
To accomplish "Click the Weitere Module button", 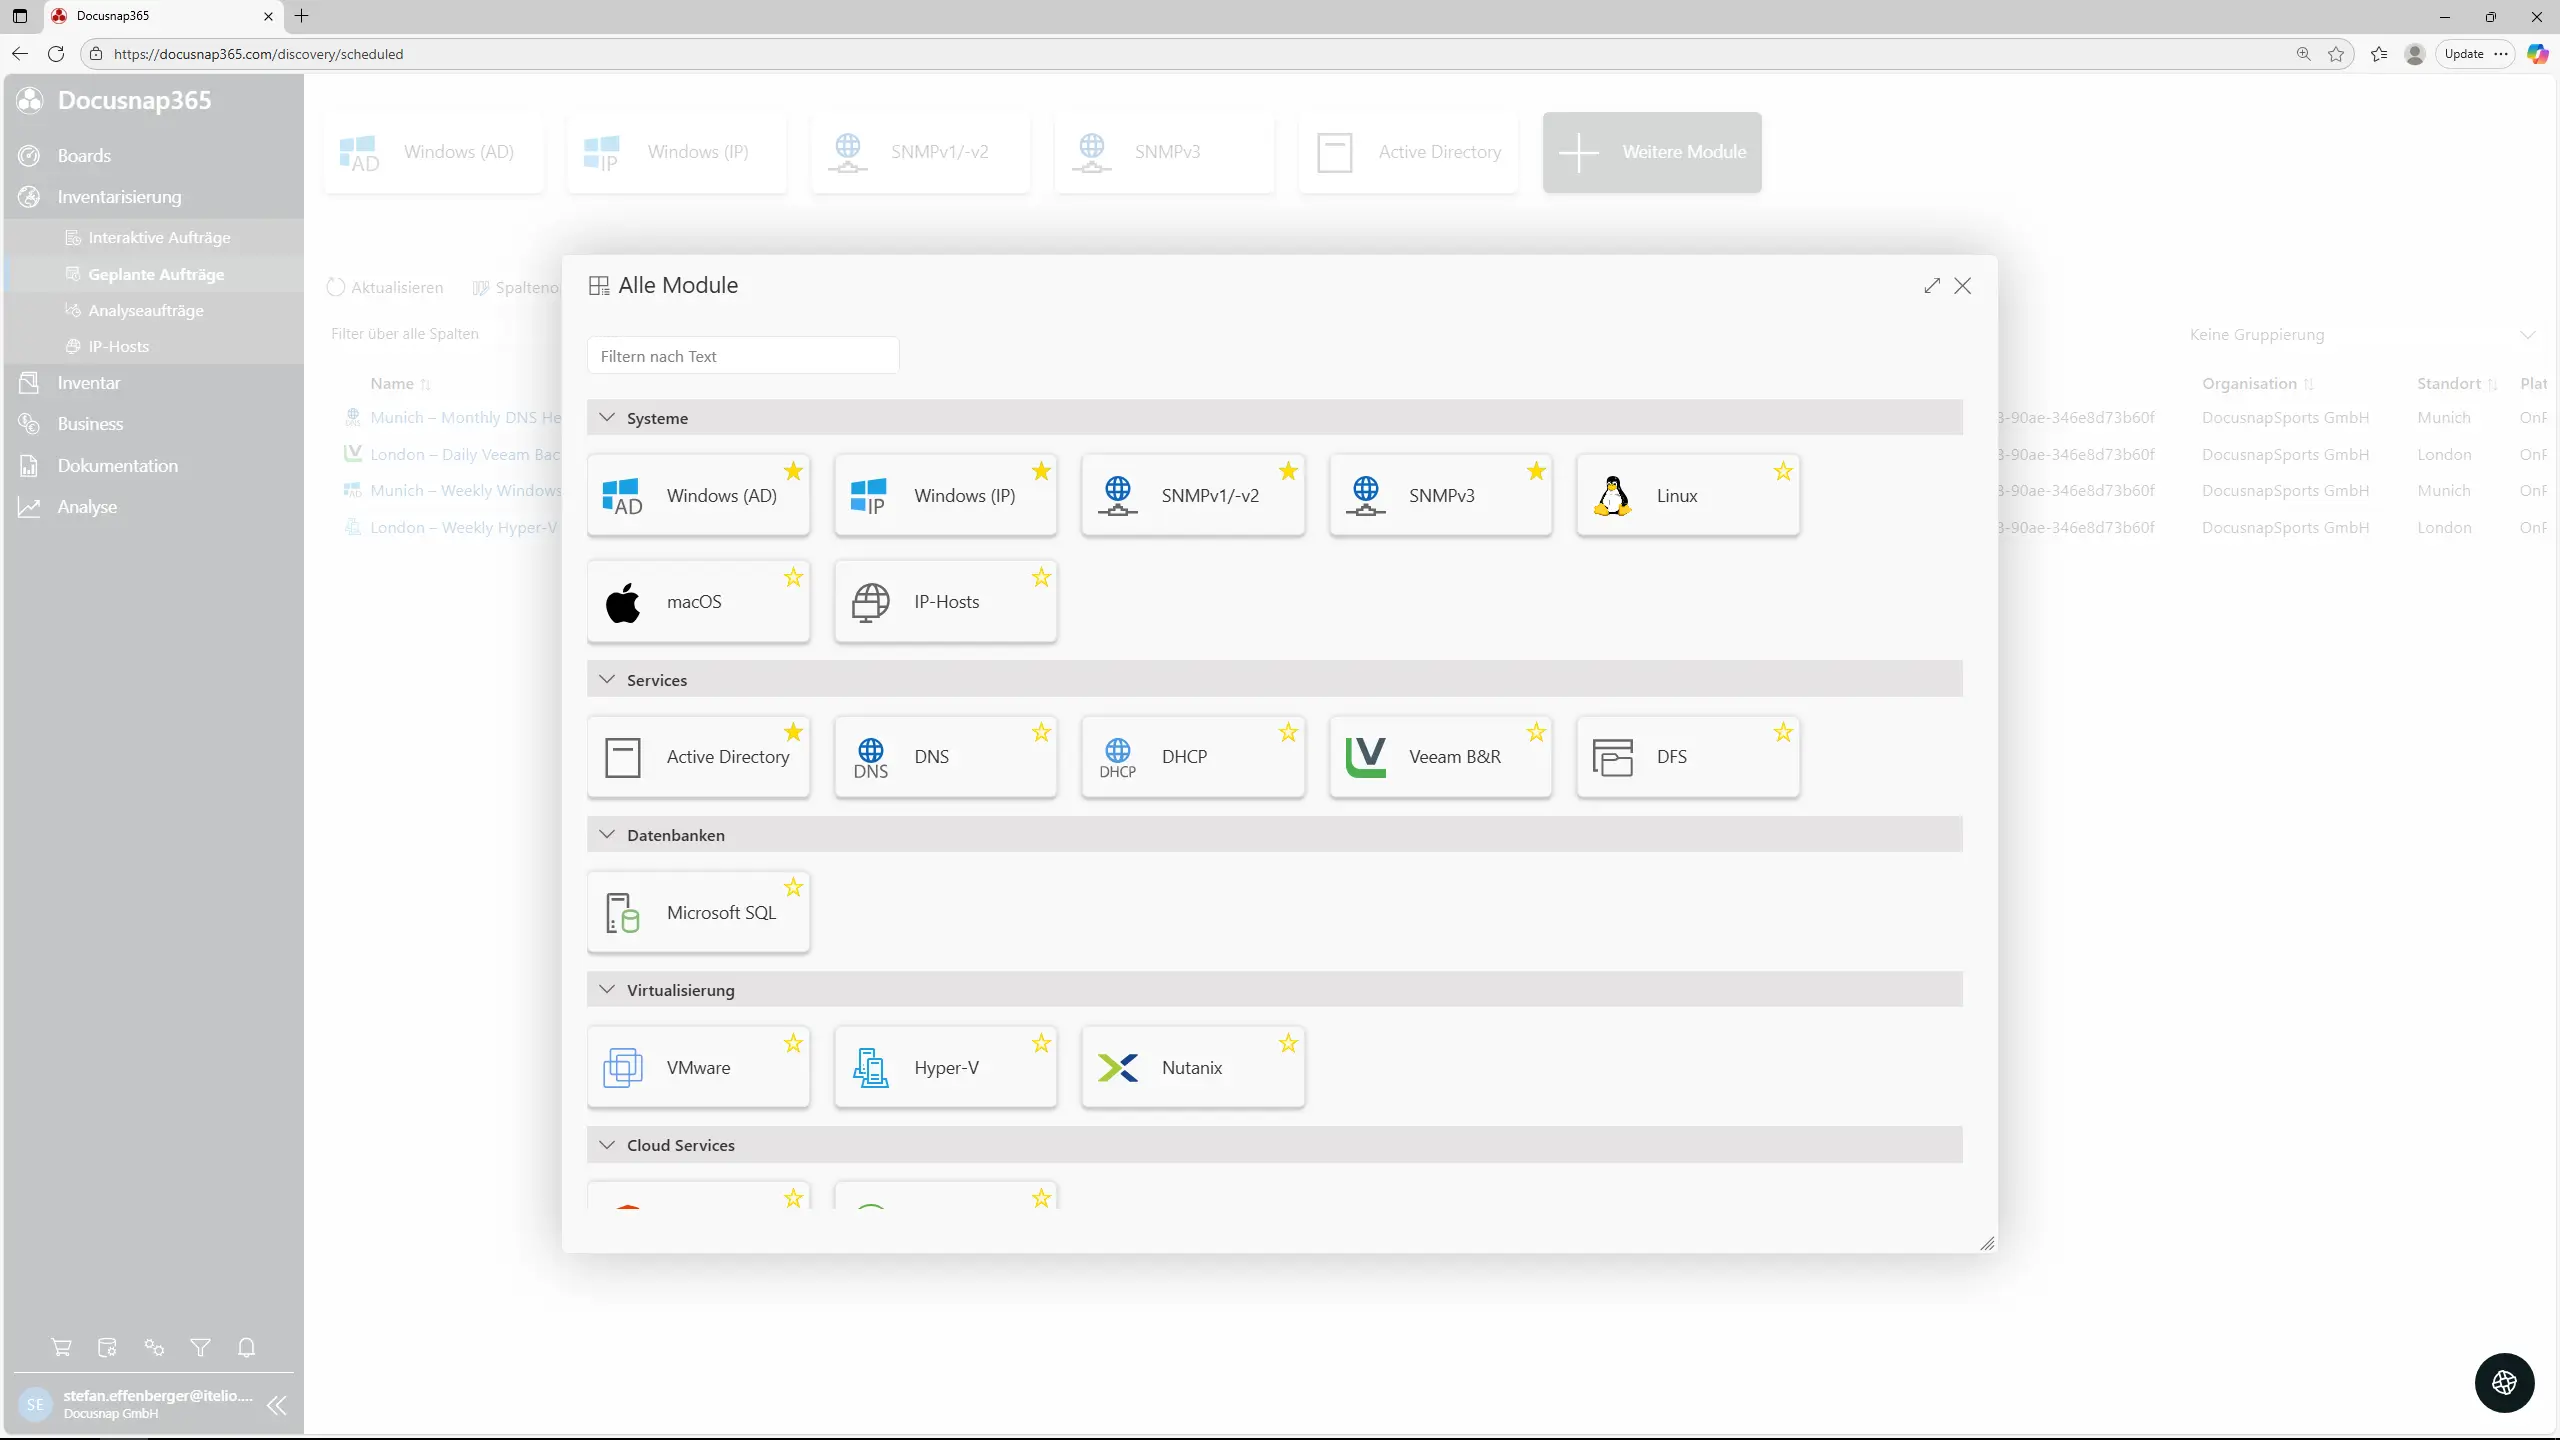I will coord(1652,152).
